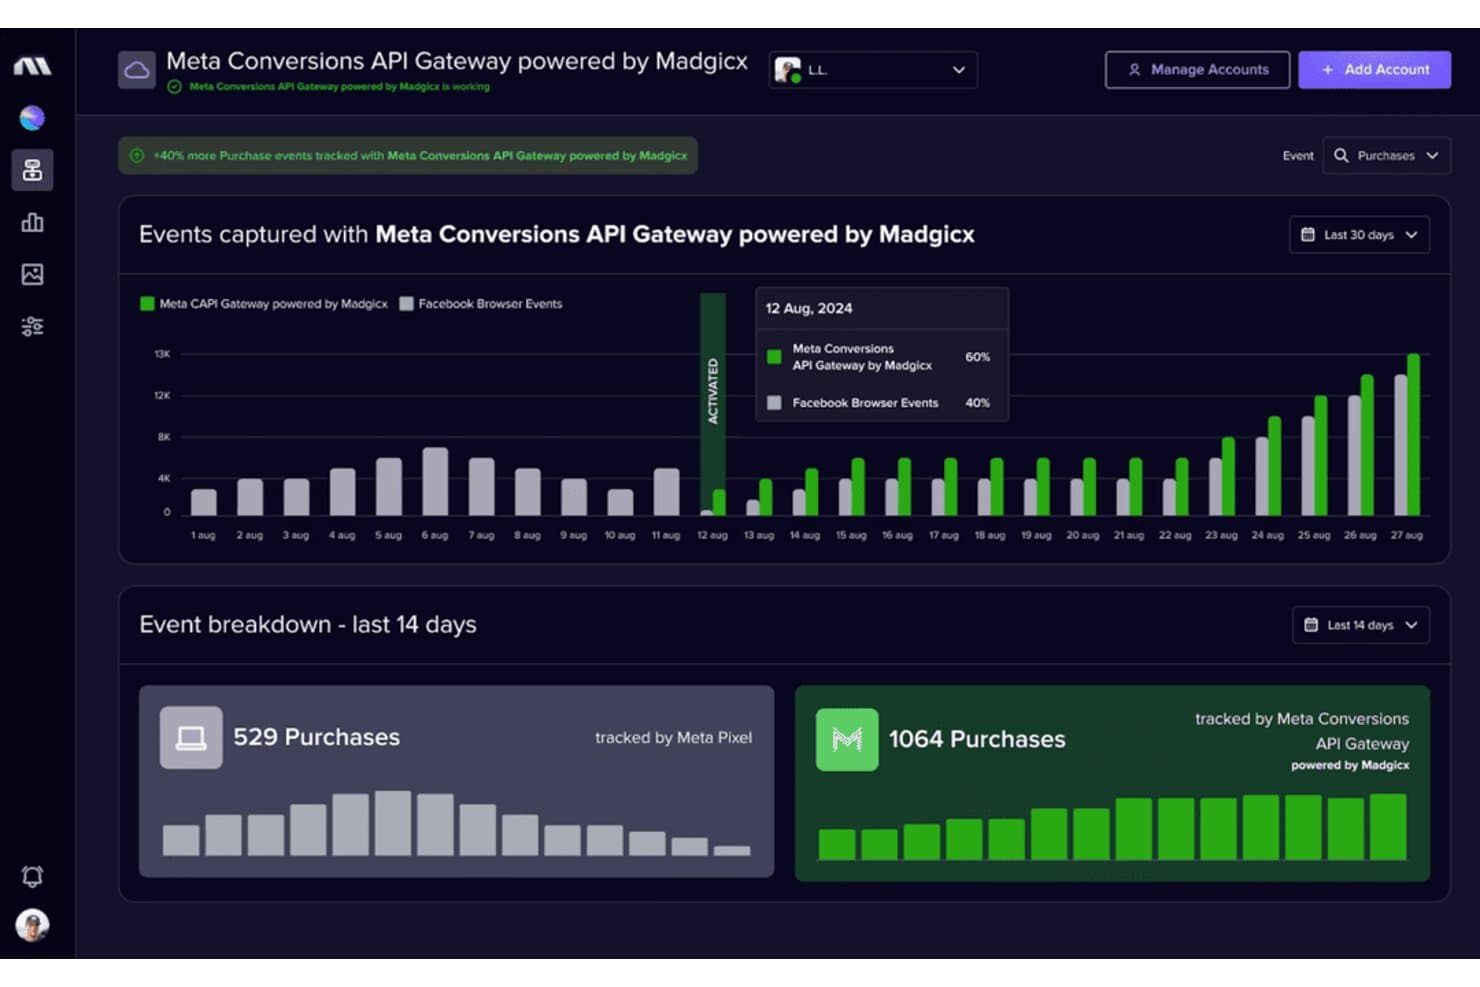Open the sliders settings sidebar icon
The height and width of the screenshot is (987, 1480).
click(32, 326)
